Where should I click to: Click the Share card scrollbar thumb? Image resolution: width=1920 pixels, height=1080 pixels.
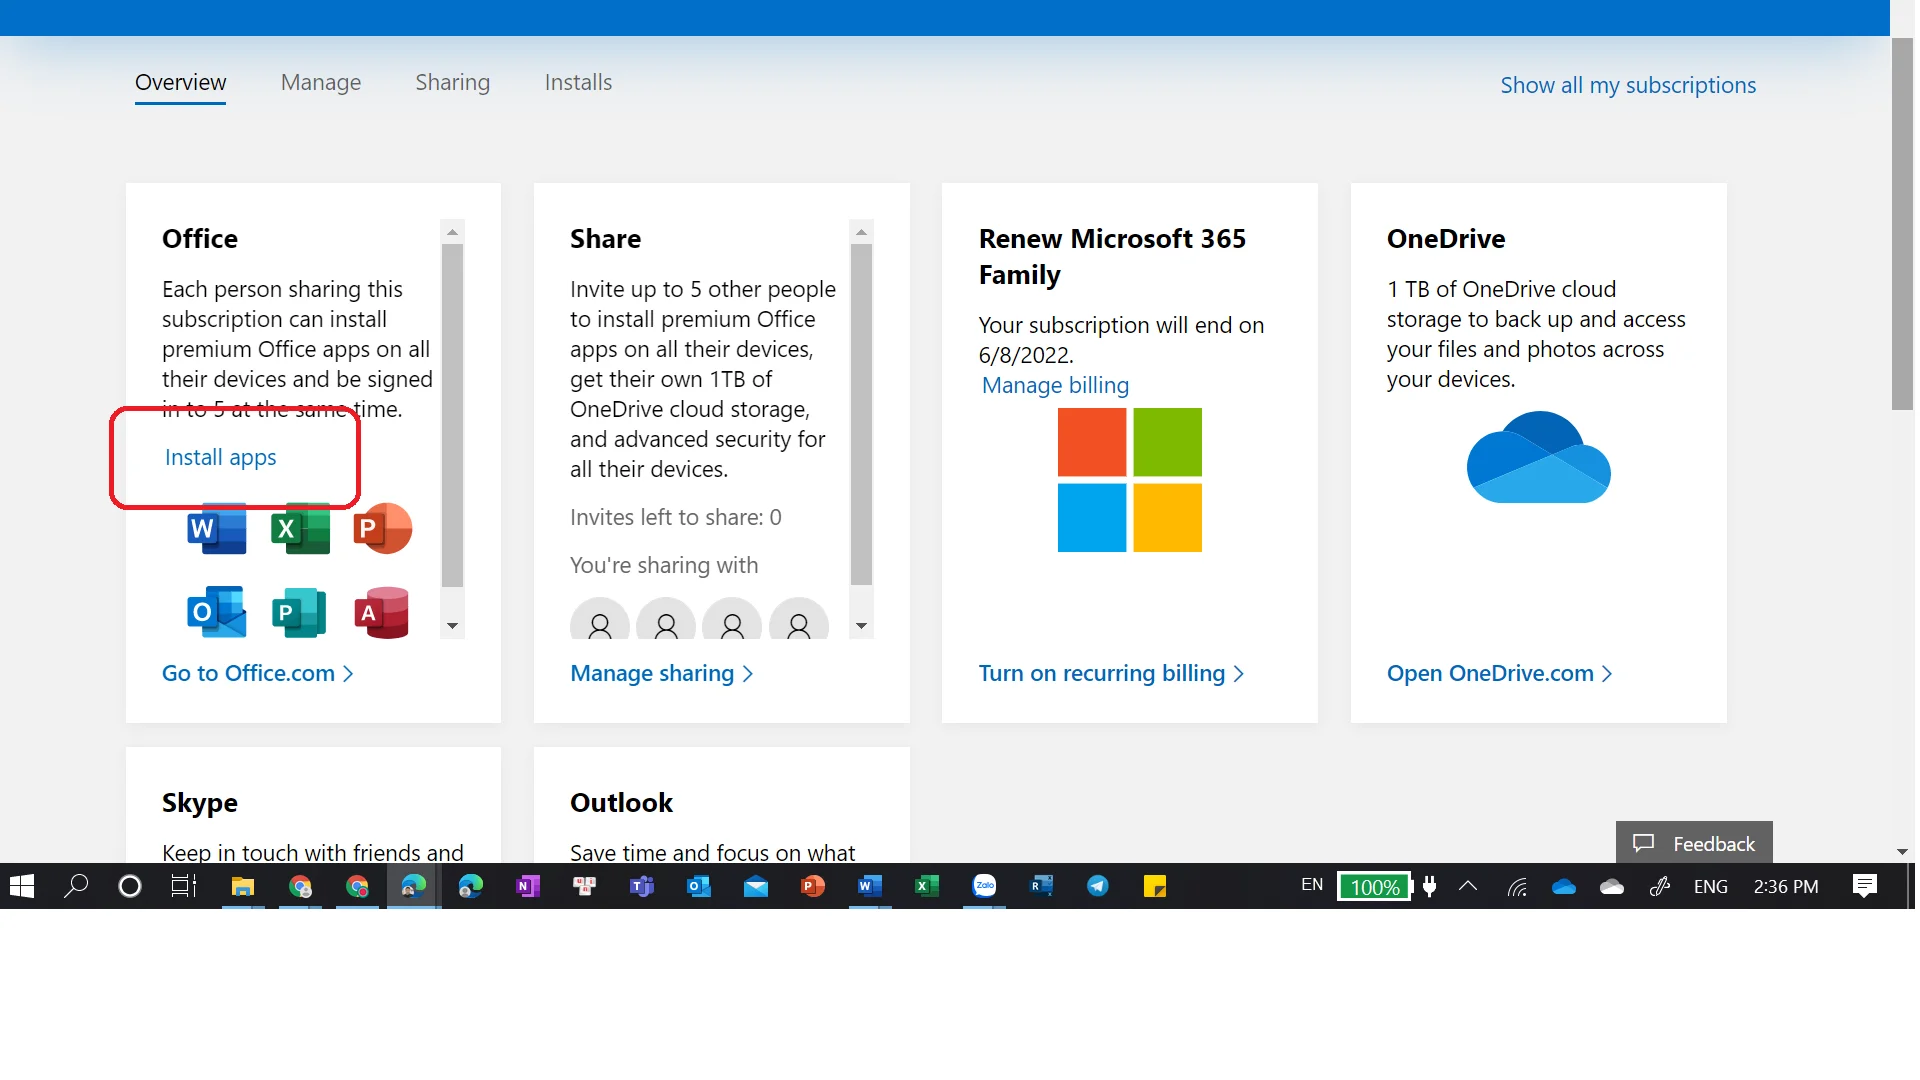[861, 414]
